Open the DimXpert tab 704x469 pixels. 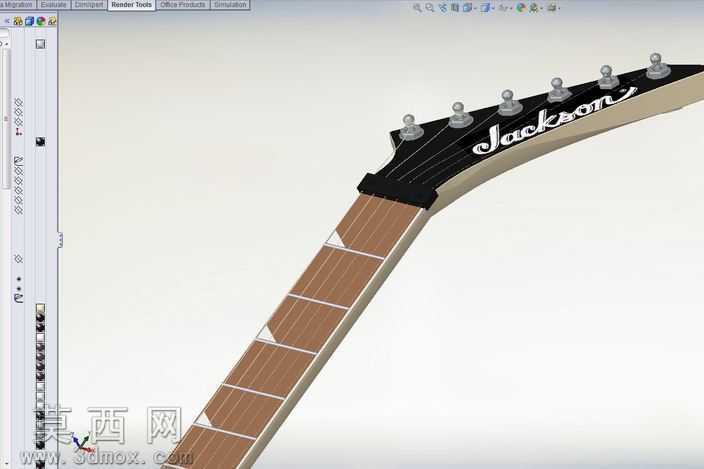89,4
